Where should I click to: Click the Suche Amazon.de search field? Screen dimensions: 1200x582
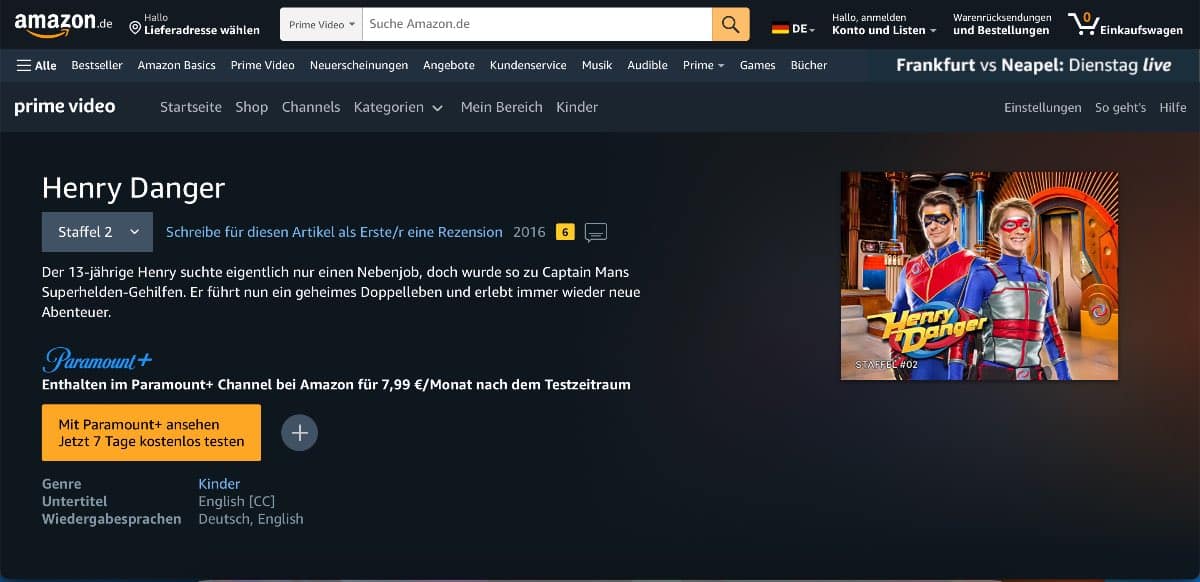click(x=536, y=24)
